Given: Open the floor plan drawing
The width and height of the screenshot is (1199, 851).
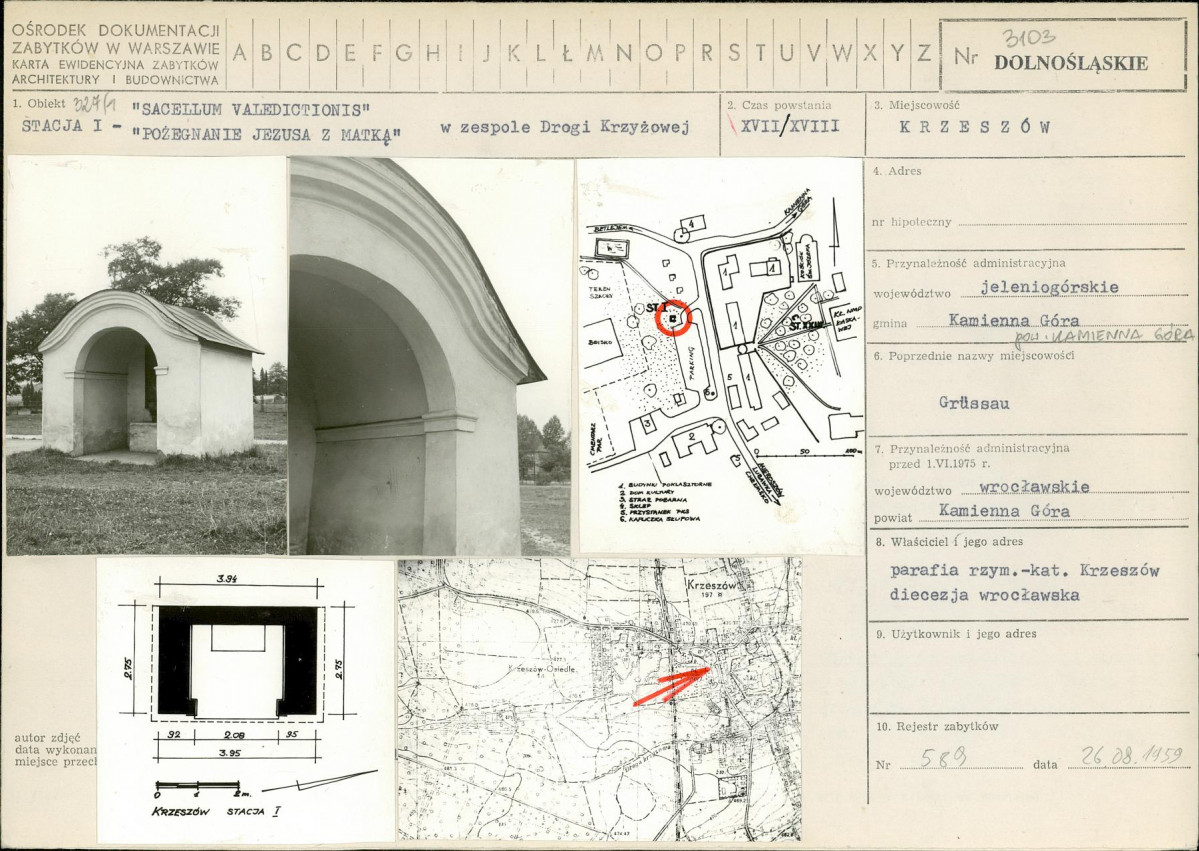Looking at the screenshot, I should [245, 700].
